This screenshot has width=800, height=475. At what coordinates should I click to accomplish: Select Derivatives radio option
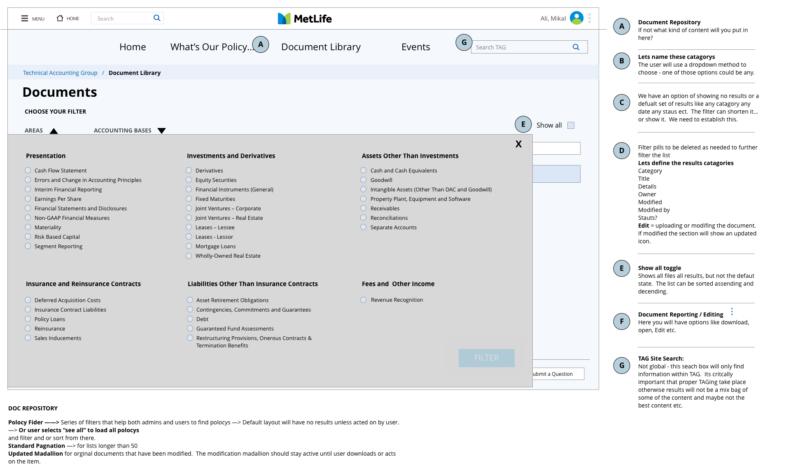189,170
